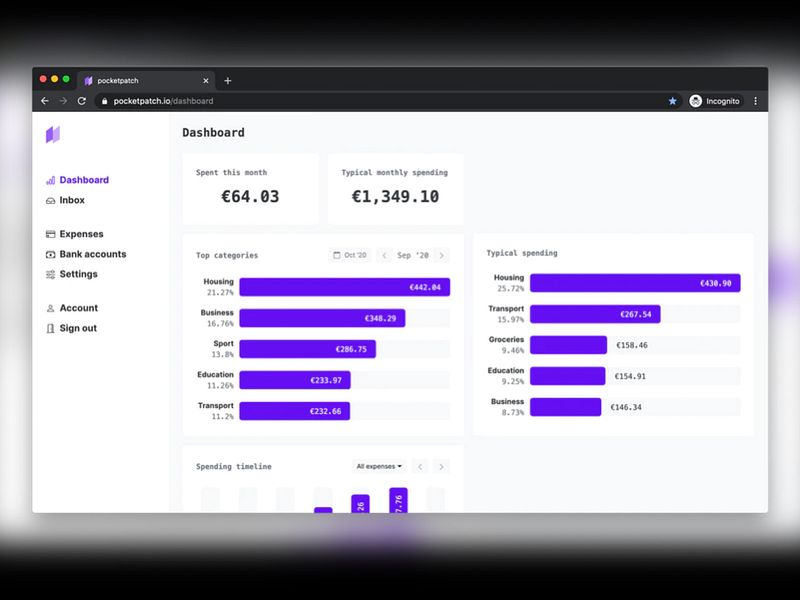Click the Top categories heading
The image size is (800, 600).
coord(227,255)
